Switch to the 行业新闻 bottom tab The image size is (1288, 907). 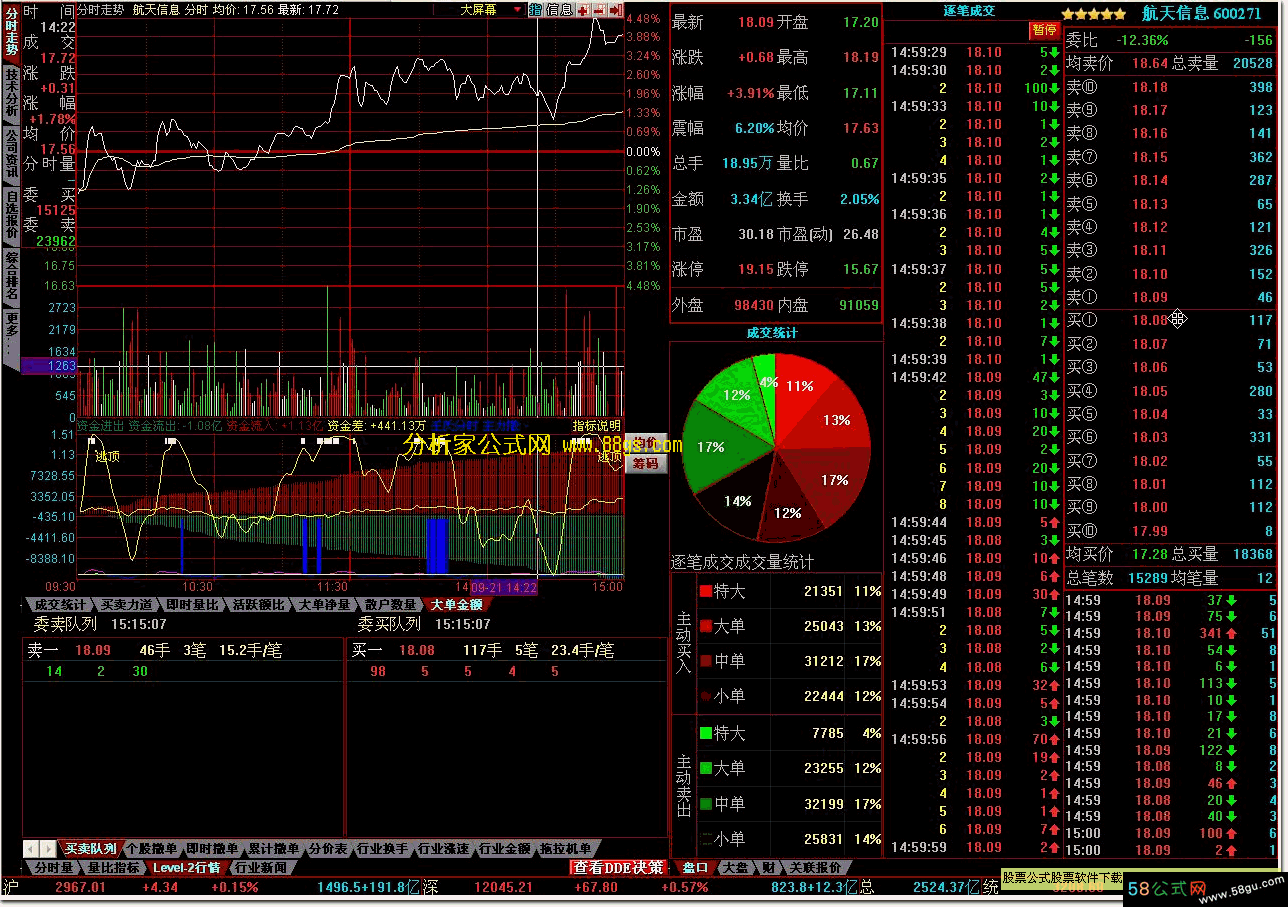click(261, 867)
